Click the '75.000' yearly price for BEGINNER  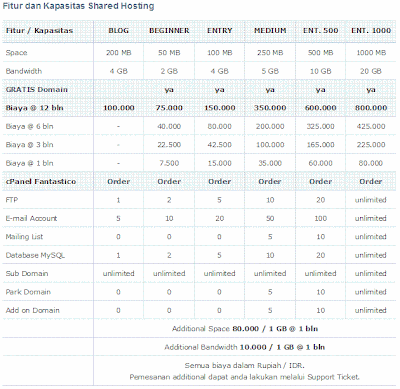(169, 108)
